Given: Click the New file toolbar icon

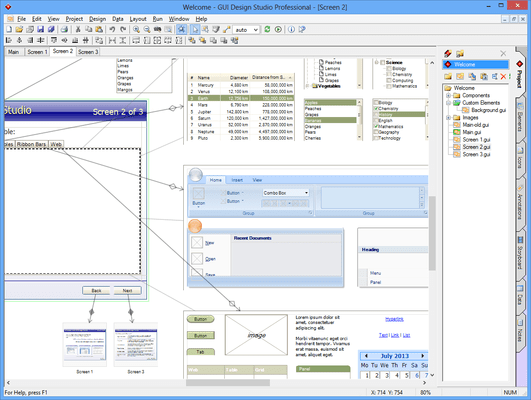Looking at the screenshot, I should 9,29.
